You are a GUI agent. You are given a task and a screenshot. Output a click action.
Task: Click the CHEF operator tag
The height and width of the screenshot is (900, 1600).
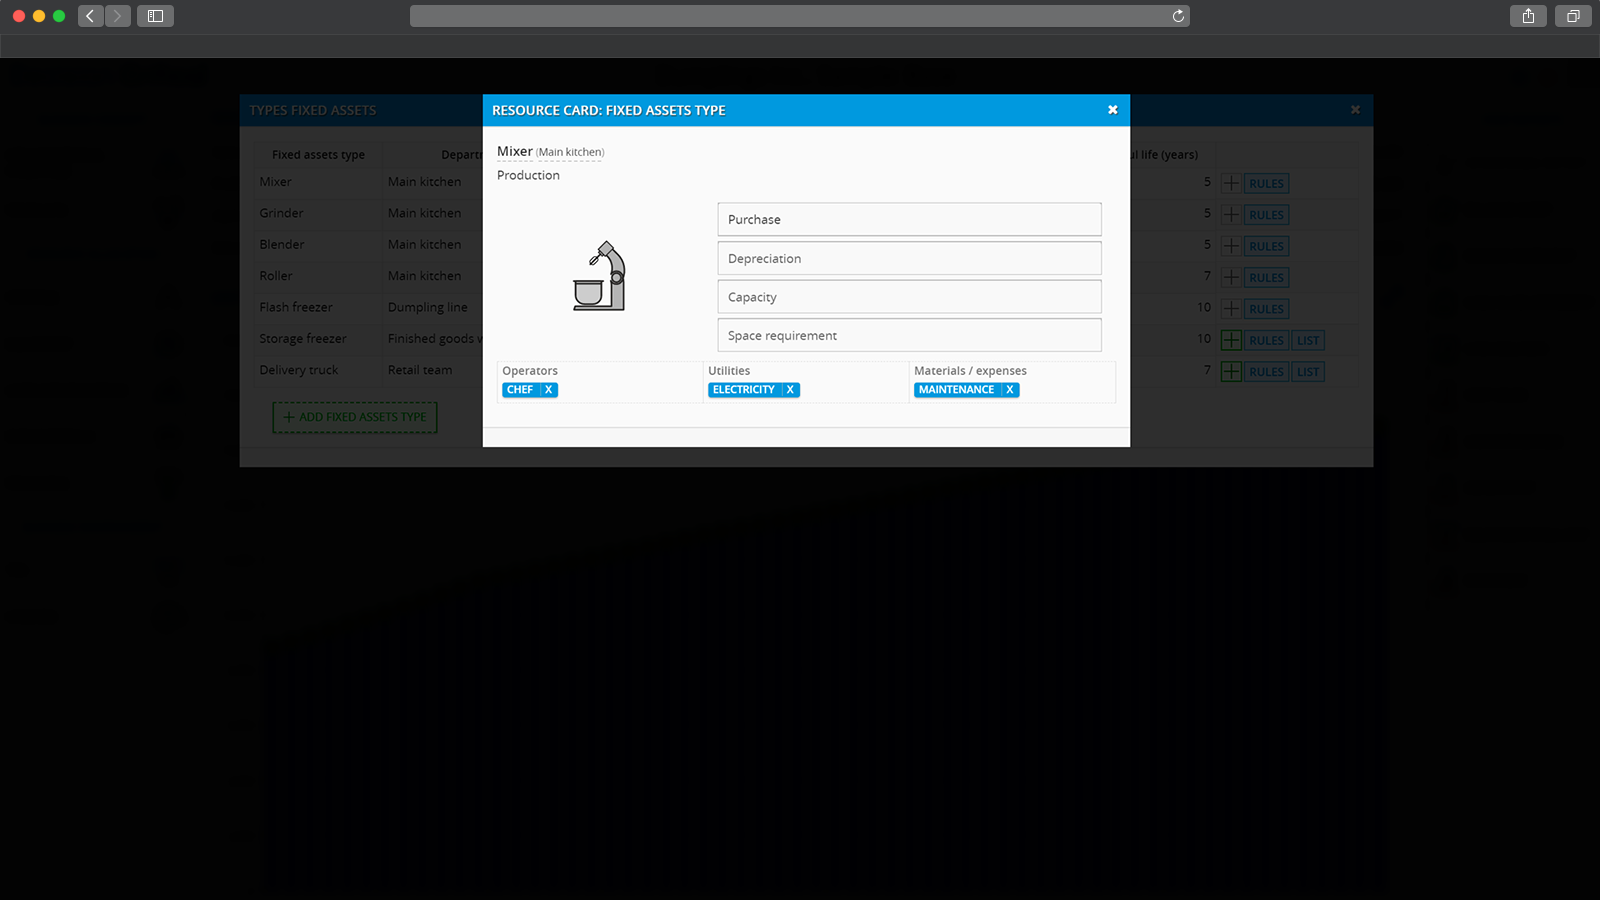[x=521, y=390]
